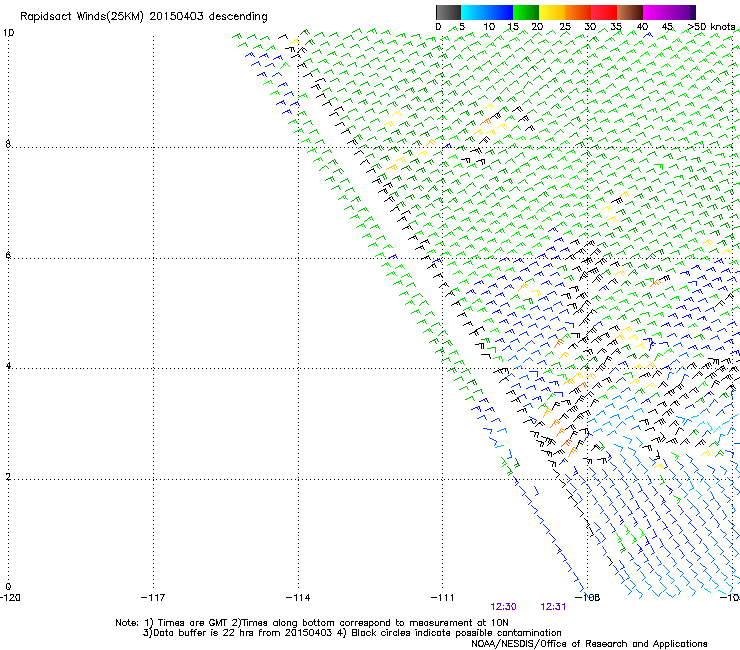Screen dimensions: 740x650
Task: Select the purple 12:30 swath time marker
Action: [x=503, y=607]
